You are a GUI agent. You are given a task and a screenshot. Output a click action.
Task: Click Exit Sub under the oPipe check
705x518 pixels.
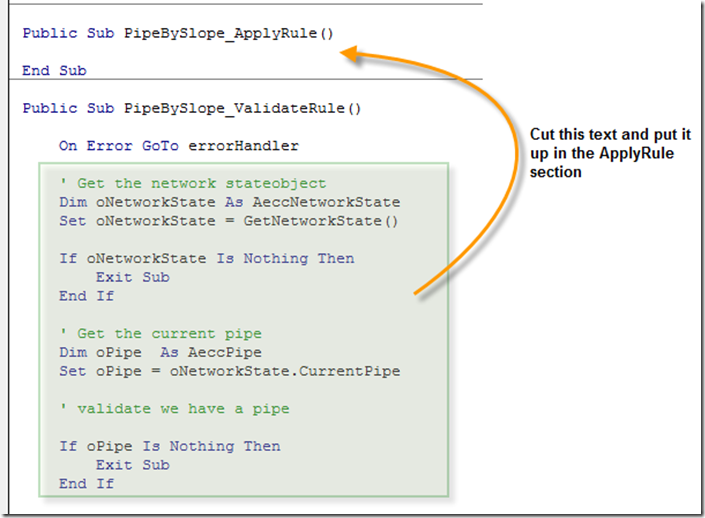[x=132, y=465]
